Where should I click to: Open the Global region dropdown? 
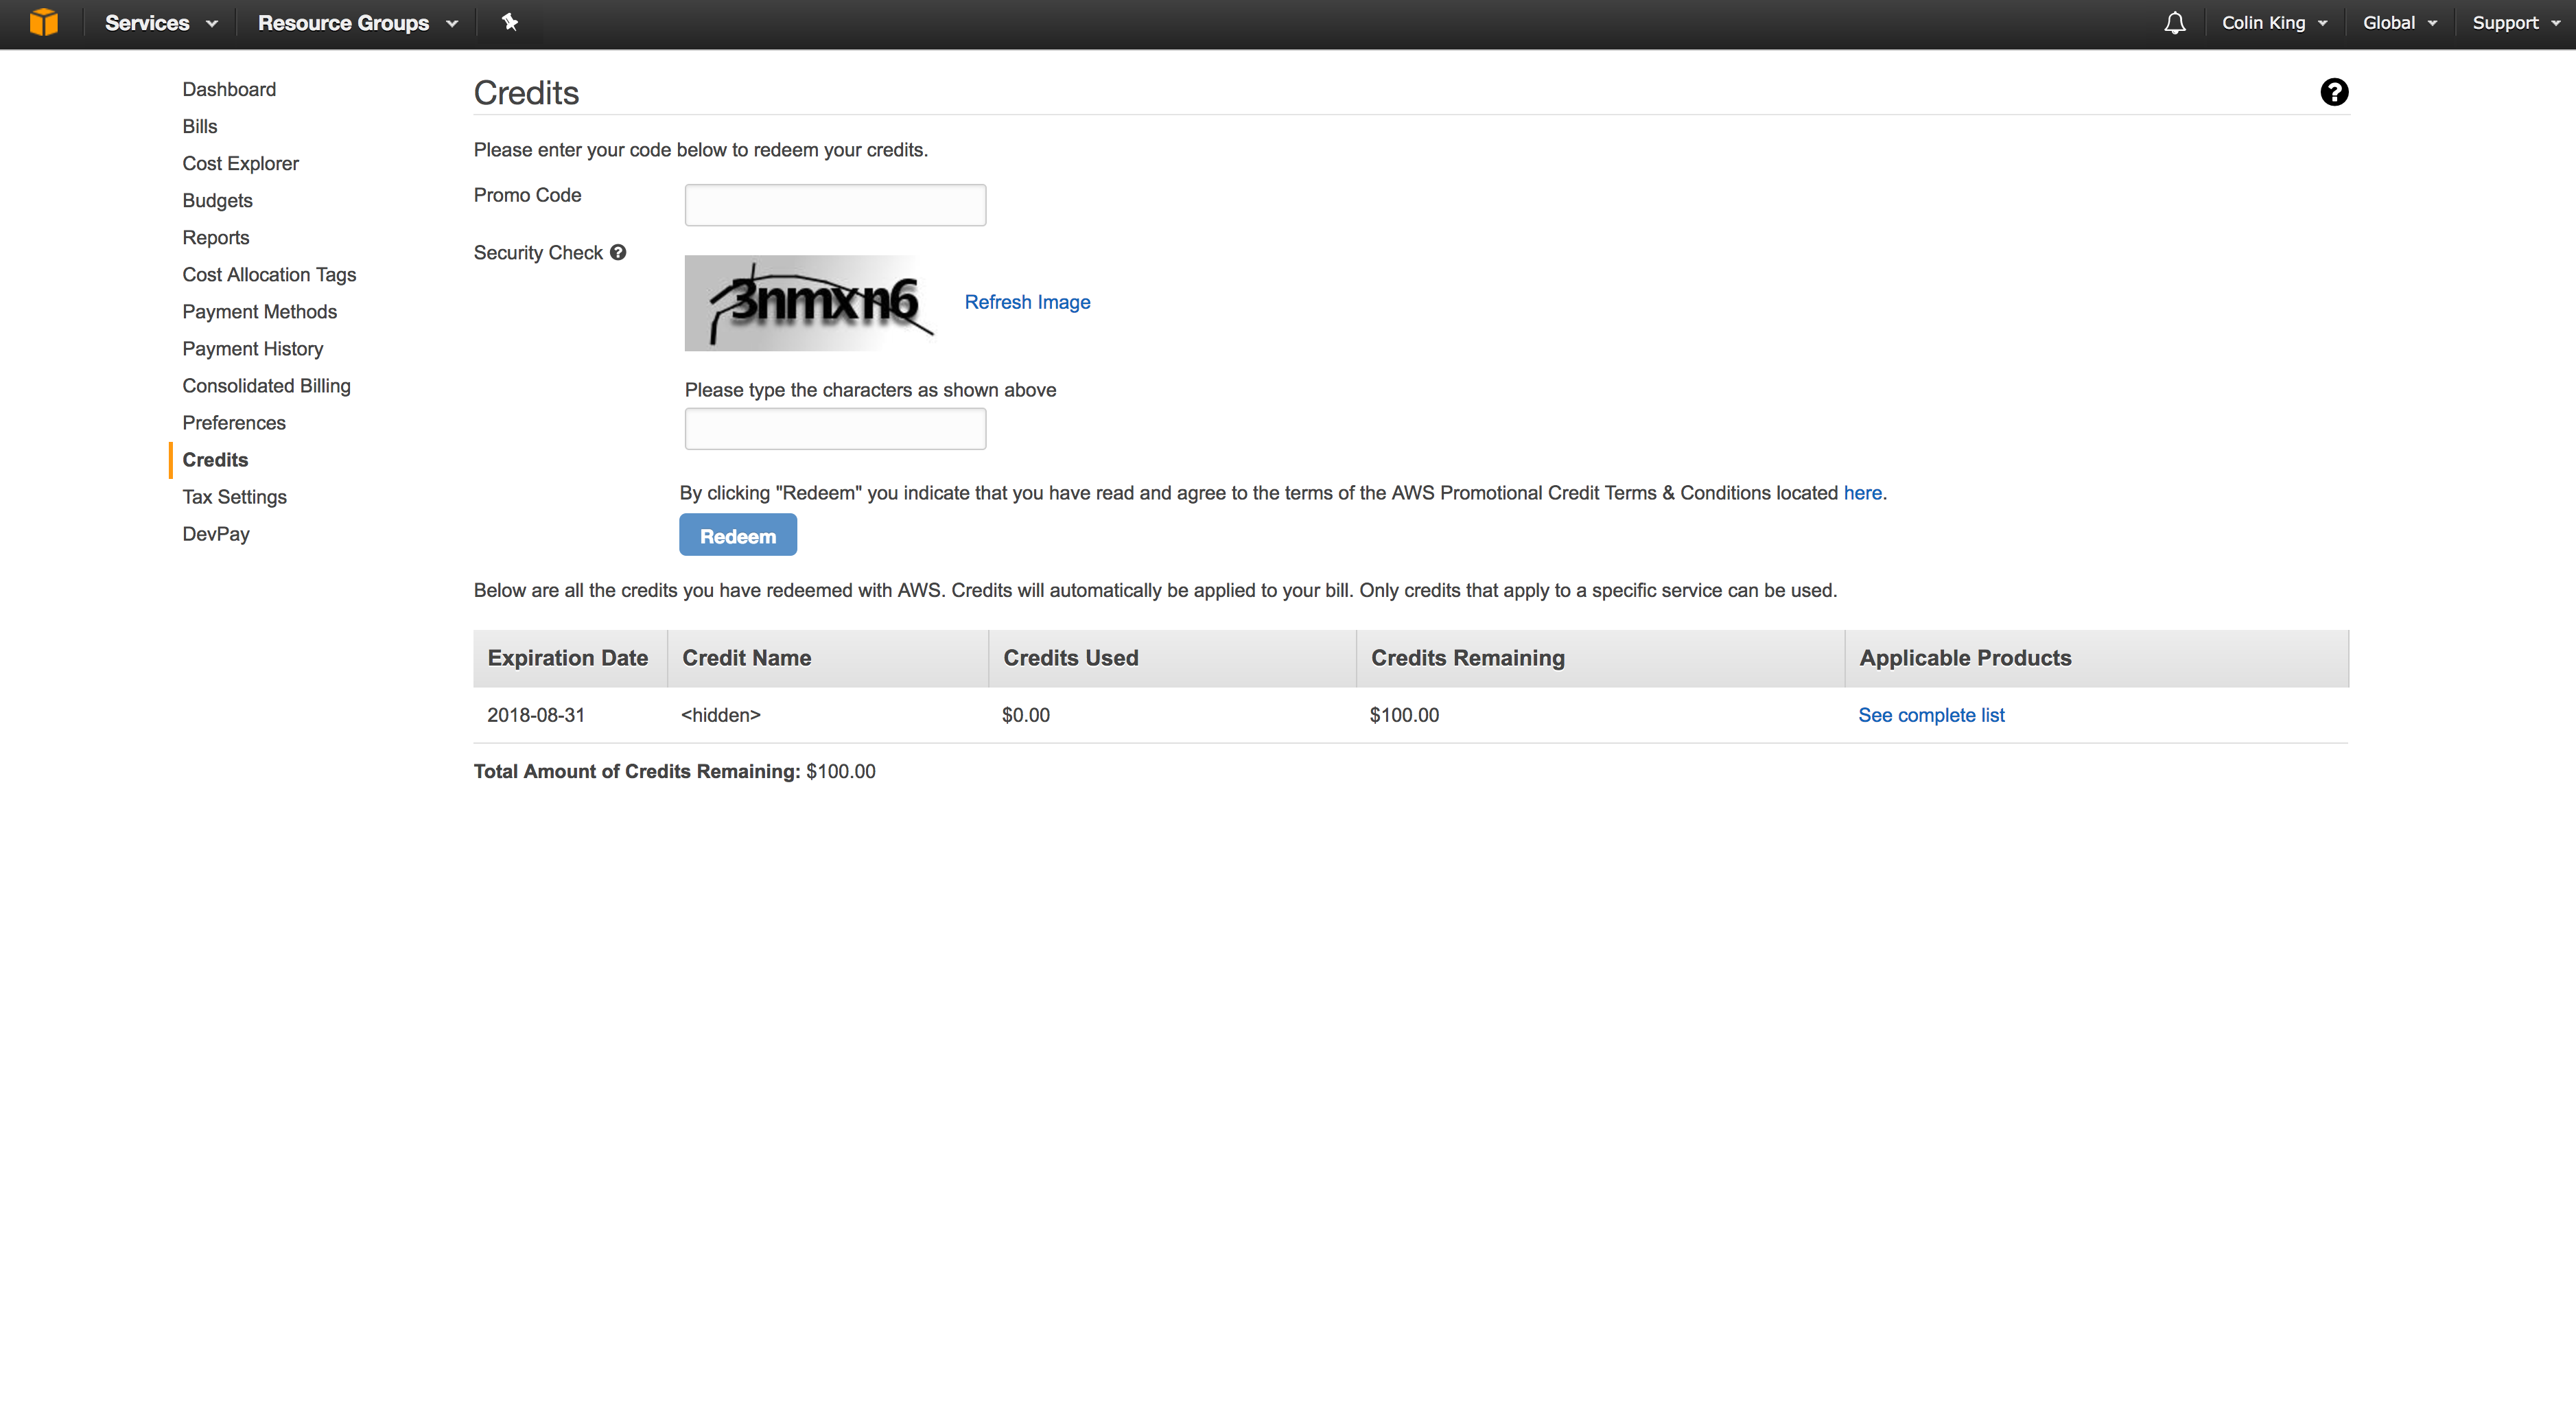[x=2399, y=23]
